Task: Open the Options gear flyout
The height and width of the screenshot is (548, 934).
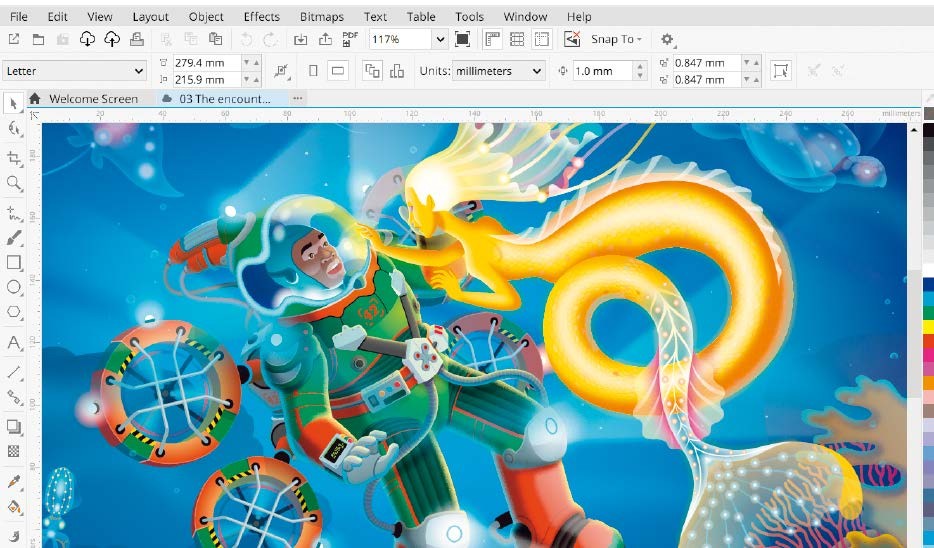Action: (x=668, y=39)
